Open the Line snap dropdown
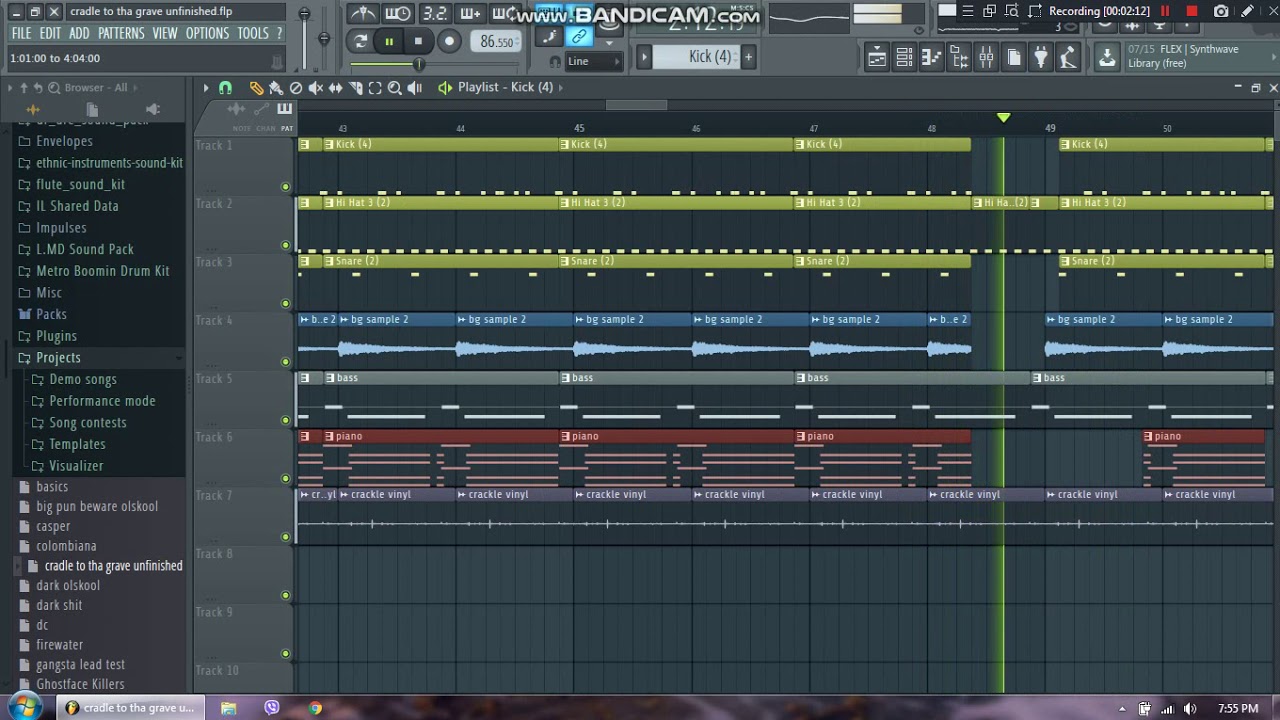 (594, 61)
